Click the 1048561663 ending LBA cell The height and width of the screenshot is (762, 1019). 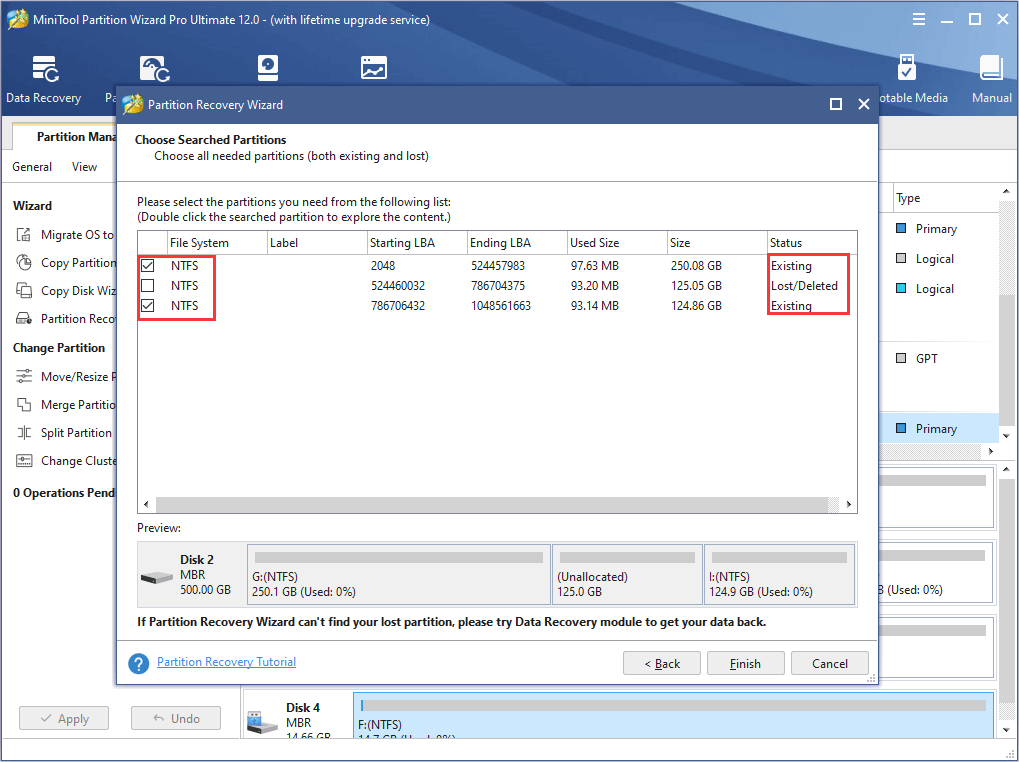point(500,306)
